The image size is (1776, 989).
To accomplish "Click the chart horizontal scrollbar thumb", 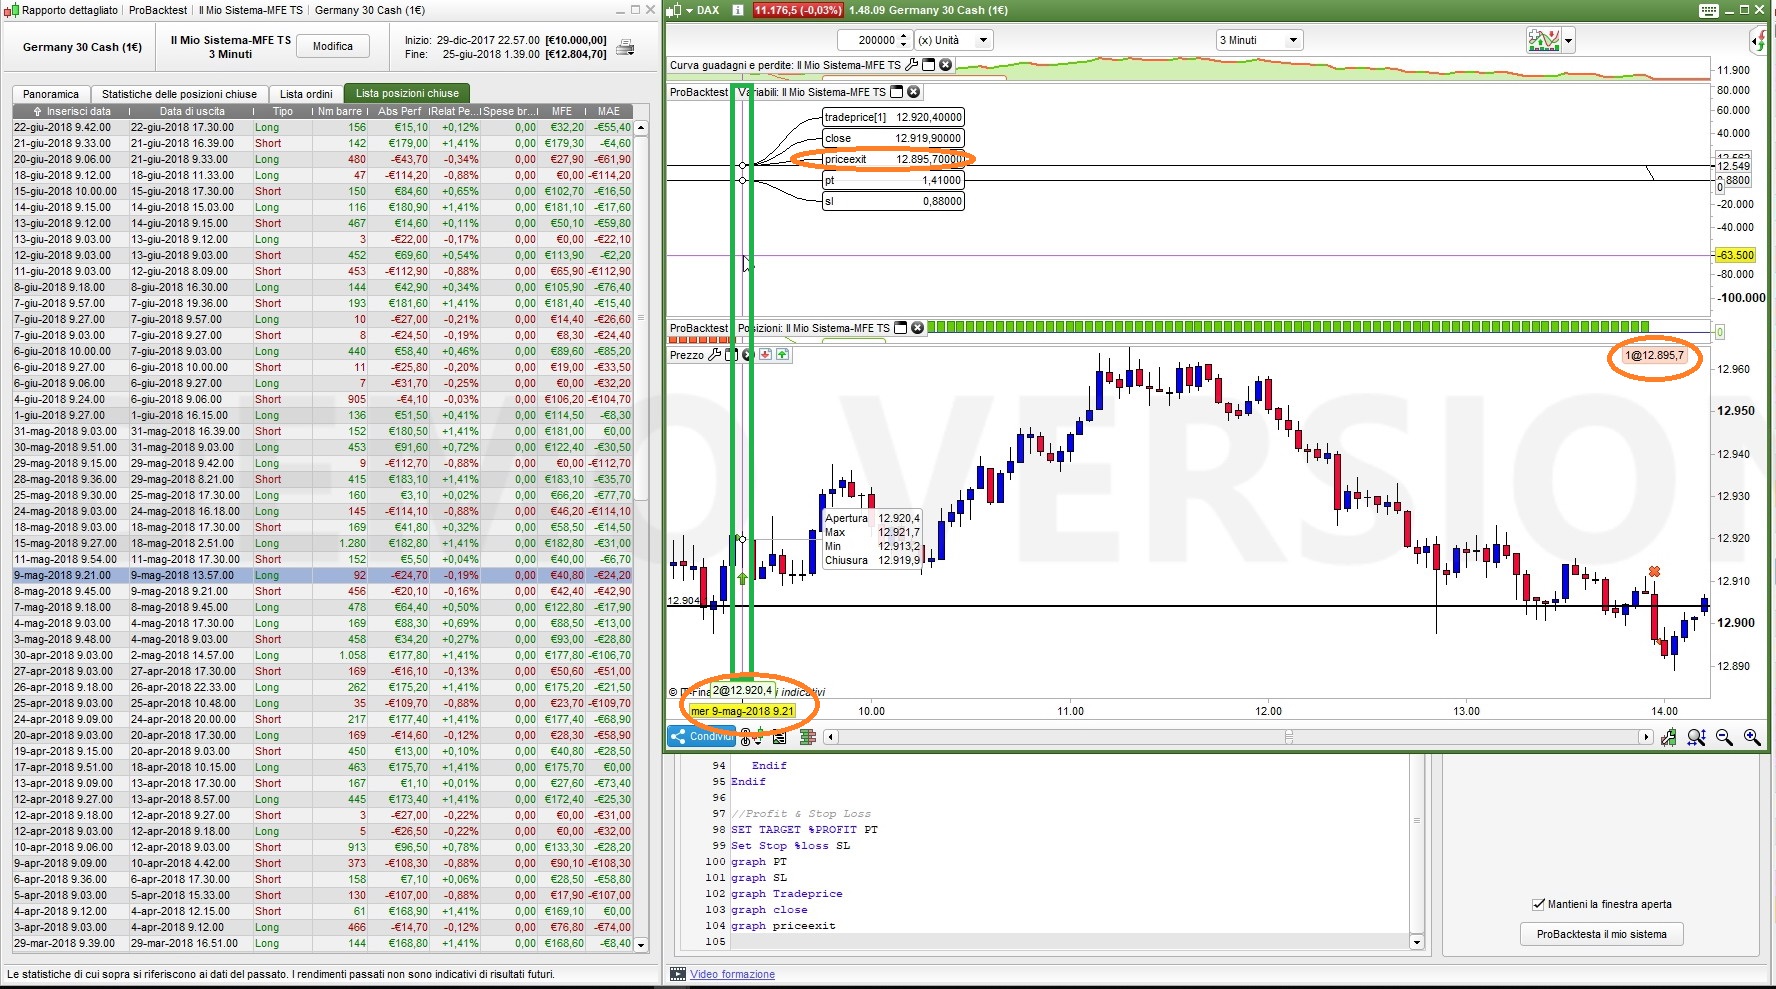I will (x=1289, y=737).
